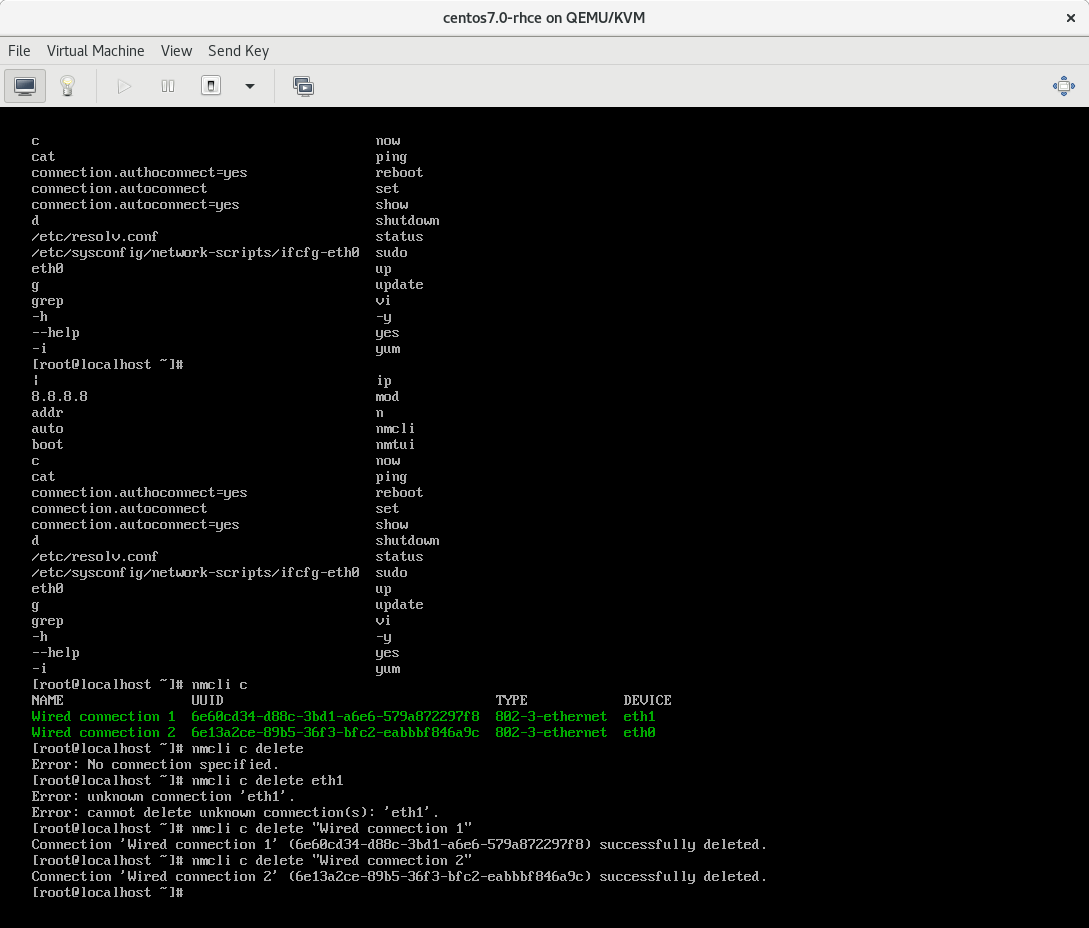Click the NAME column header

(47, 700)
